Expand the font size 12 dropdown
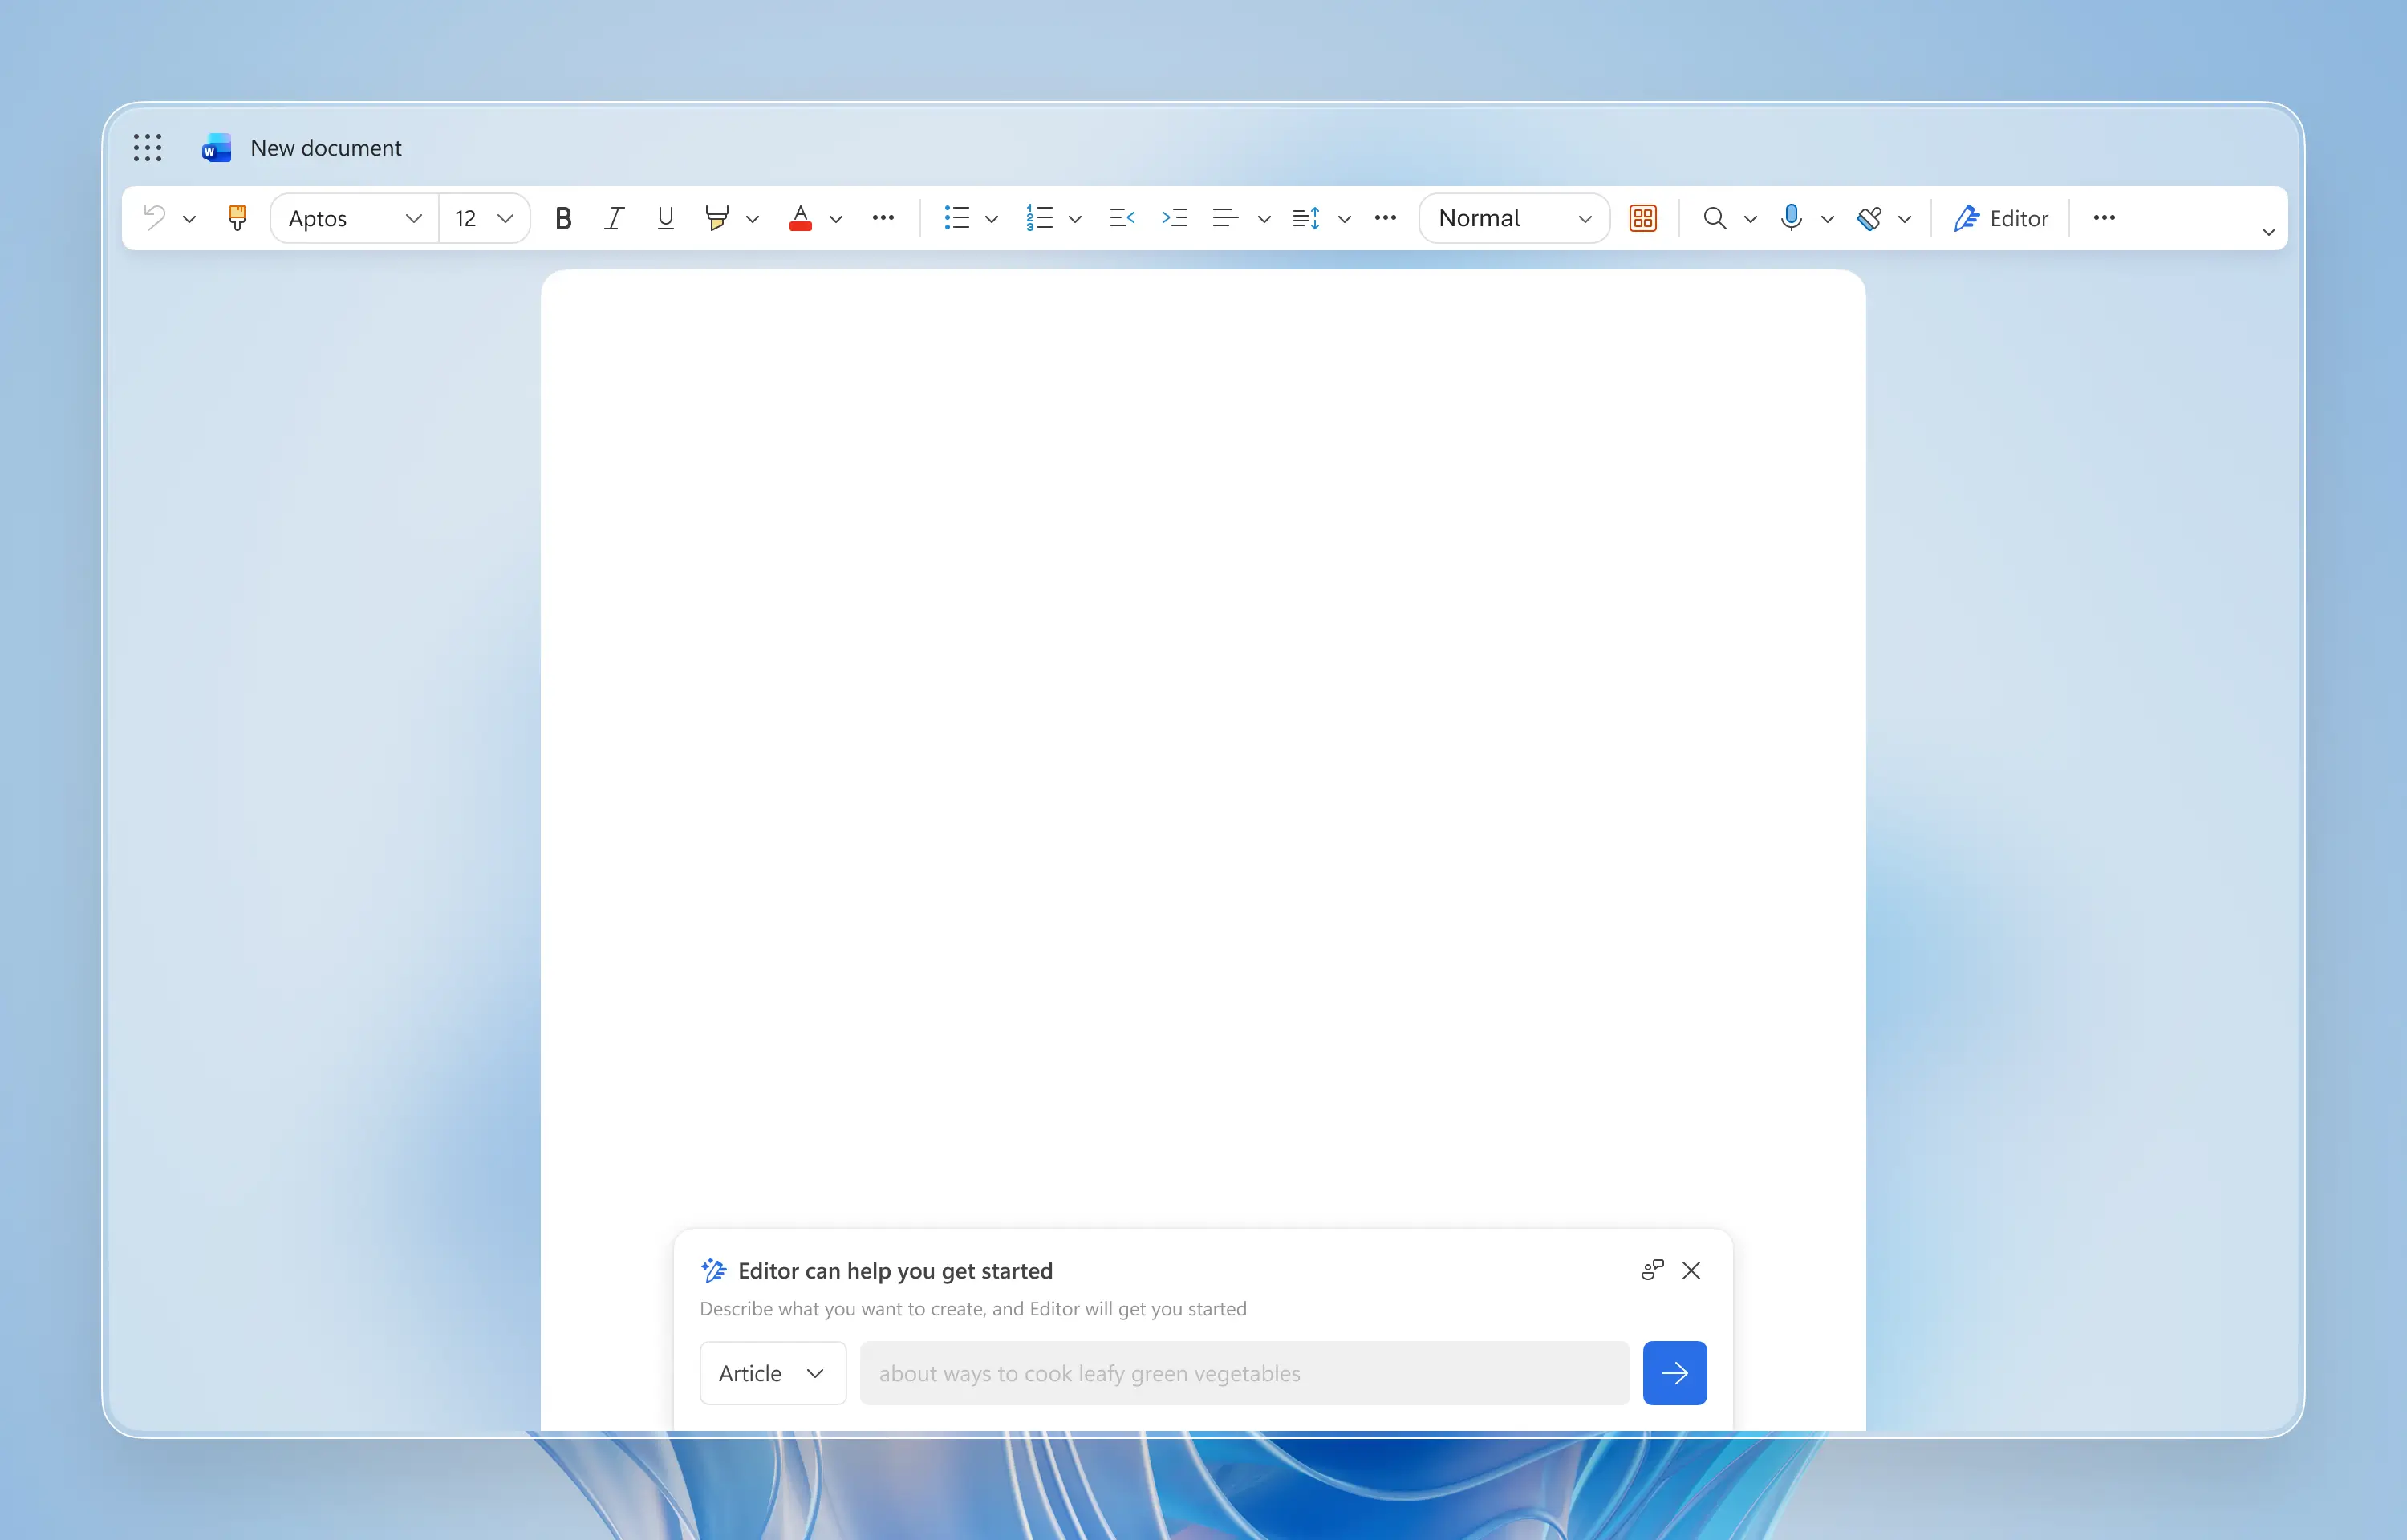Screen dimensions: 2407x1540 point(505,218)
